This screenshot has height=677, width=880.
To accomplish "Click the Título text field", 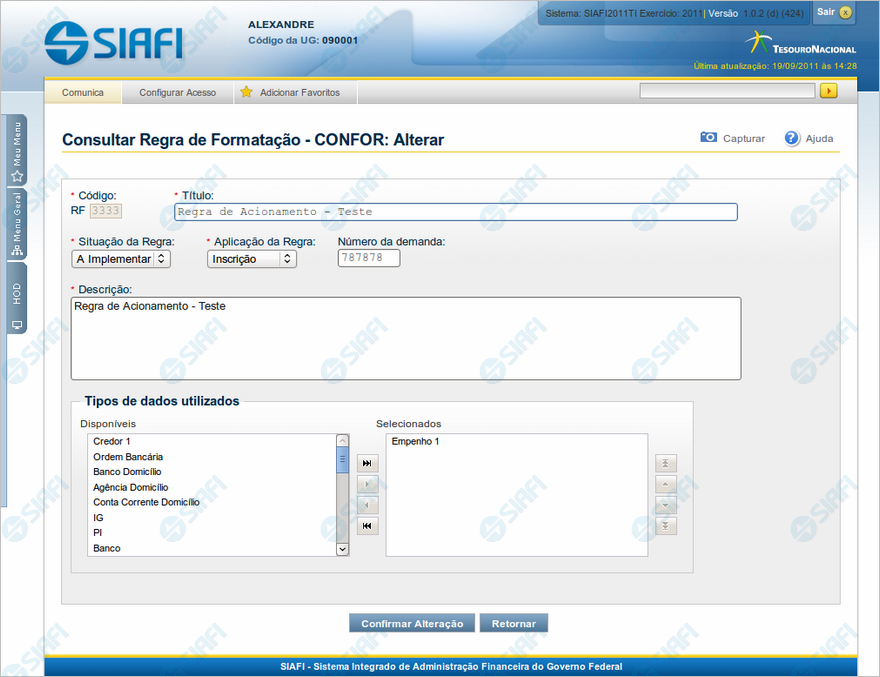I will (455, 212).
